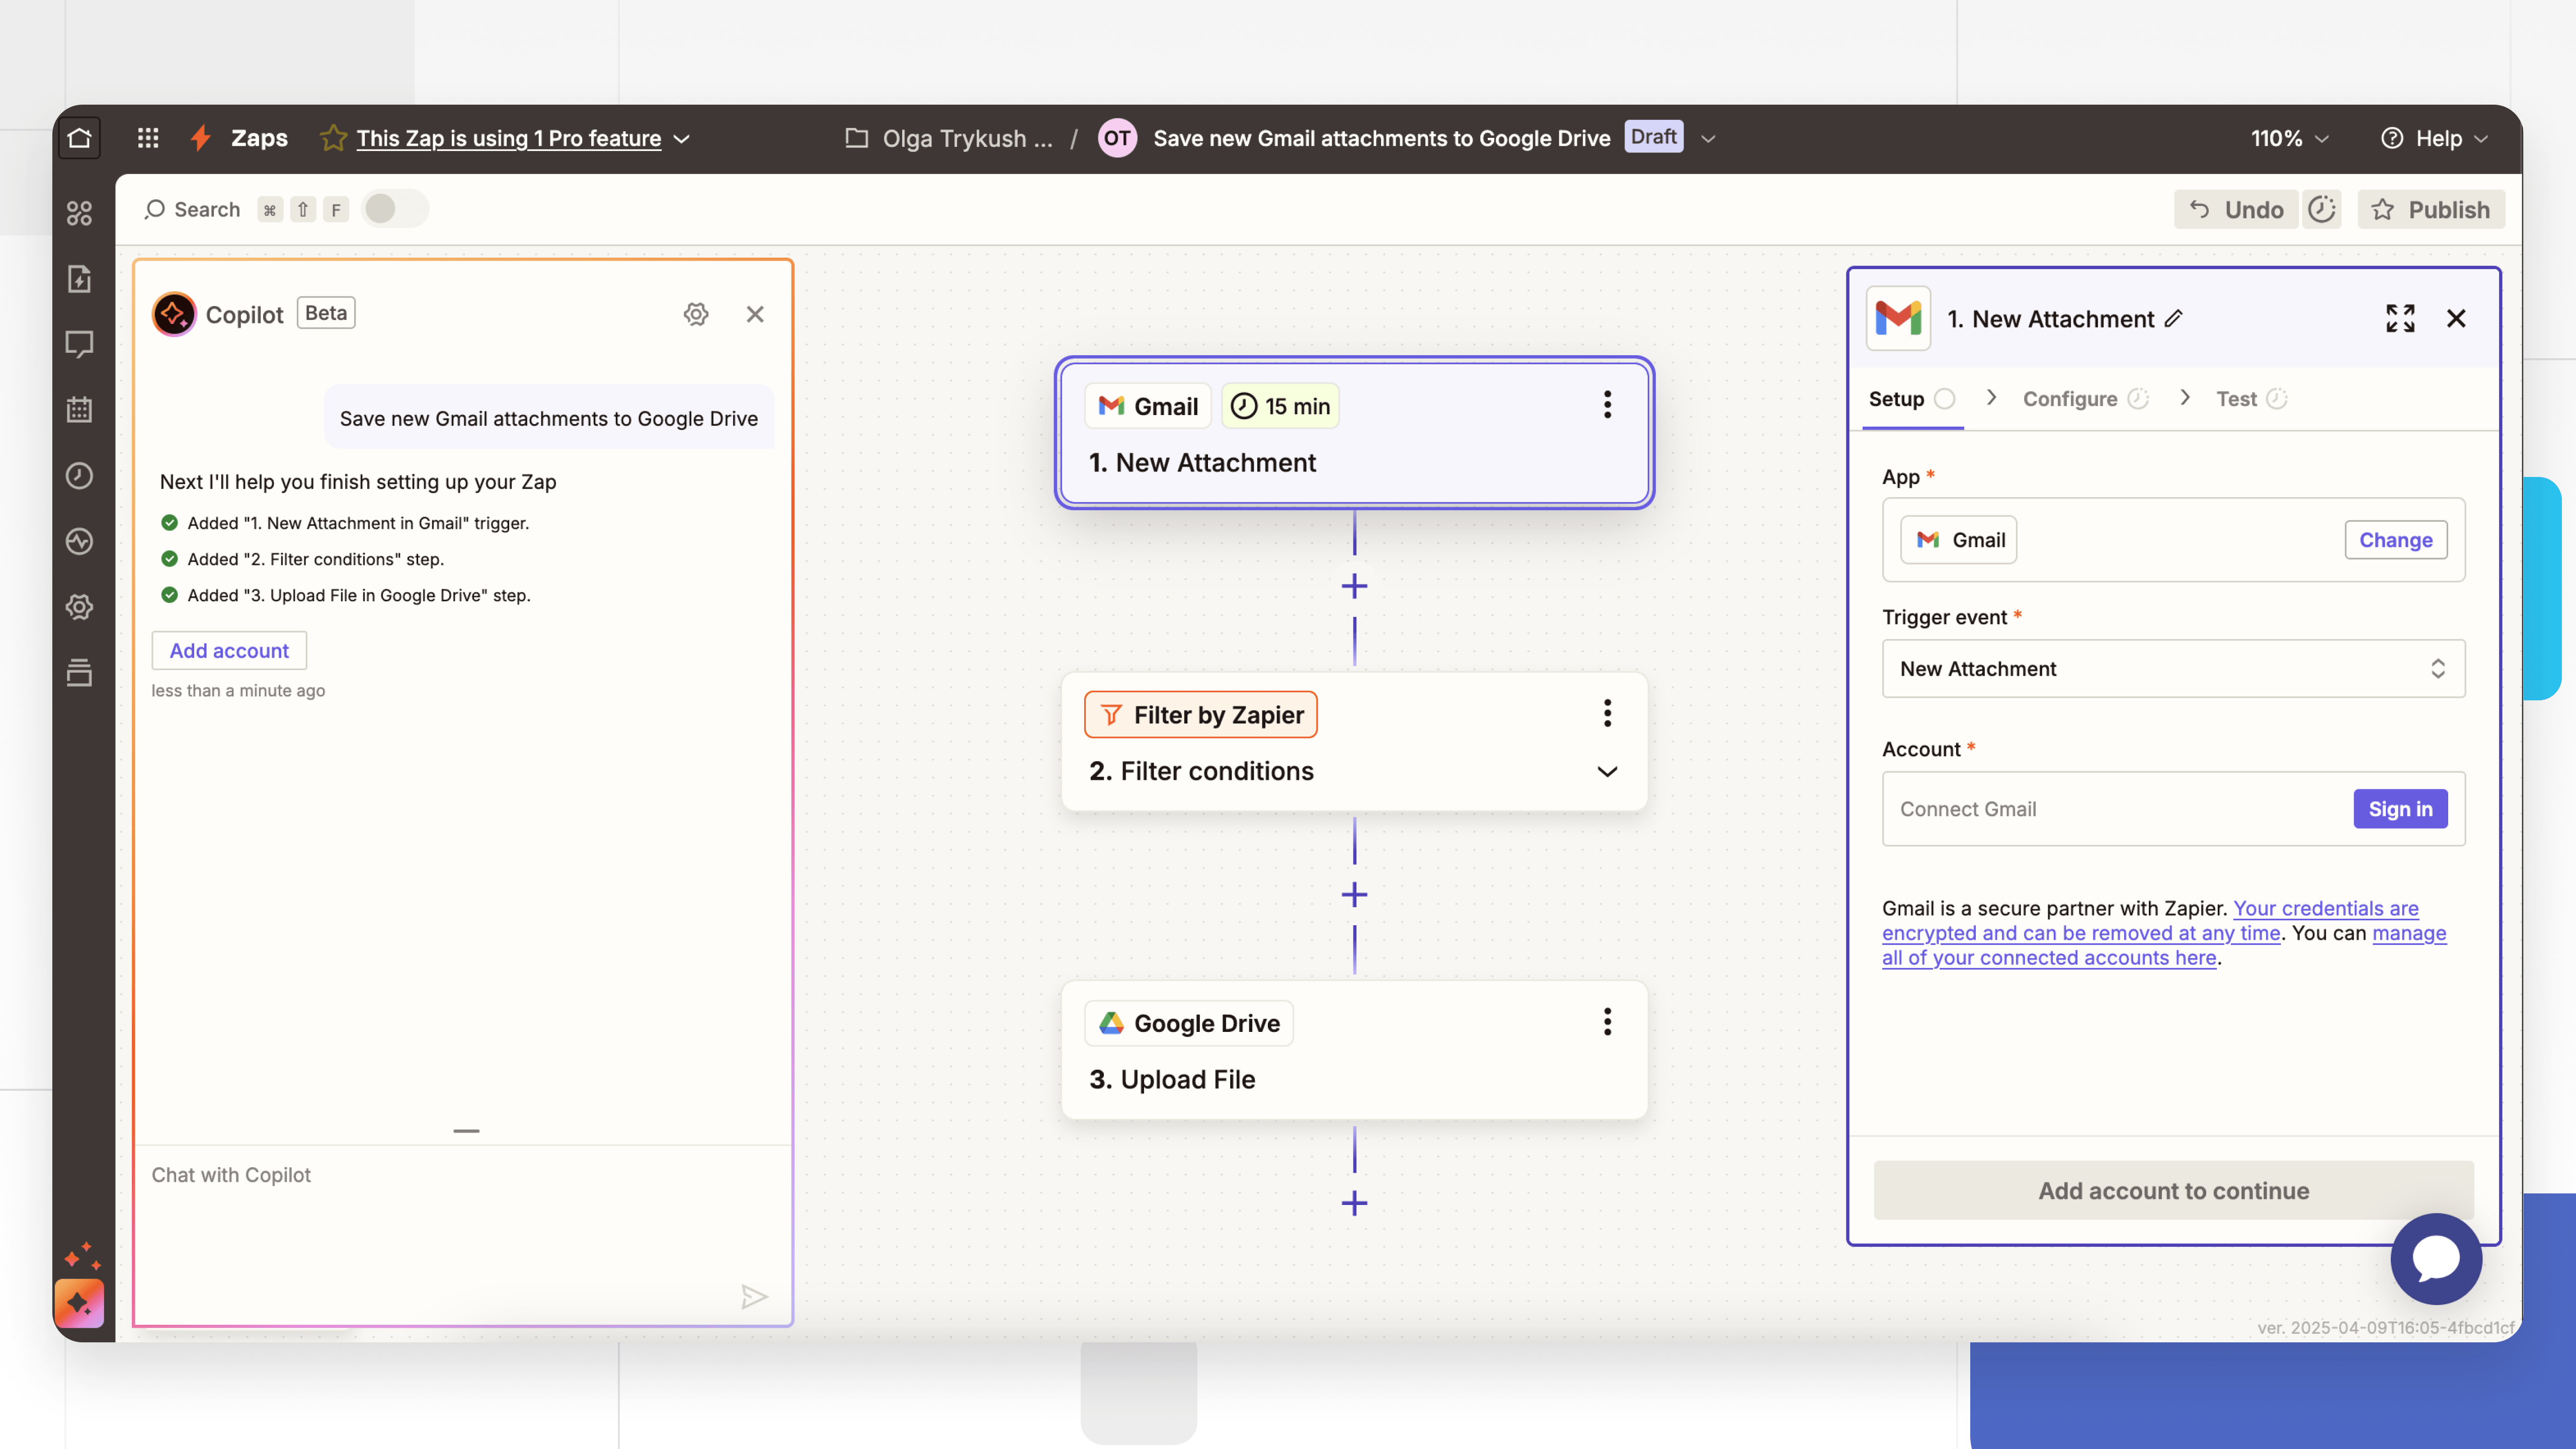Close the Copilot panel

(755, 314)
